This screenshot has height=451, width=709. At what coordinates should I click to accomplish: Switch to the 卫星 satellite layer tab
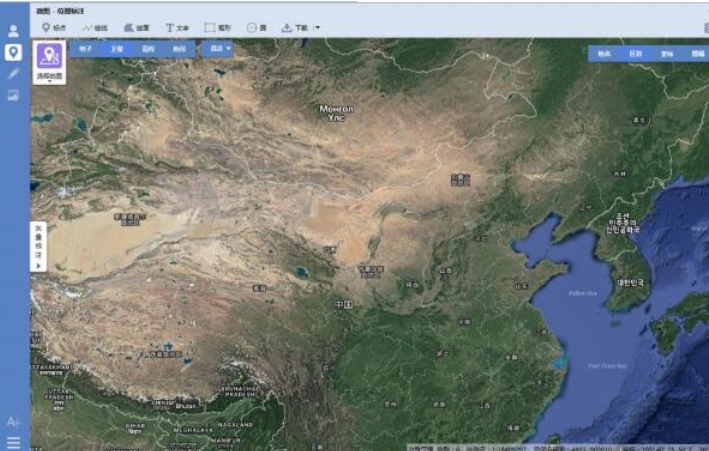(x=117, y=48)
